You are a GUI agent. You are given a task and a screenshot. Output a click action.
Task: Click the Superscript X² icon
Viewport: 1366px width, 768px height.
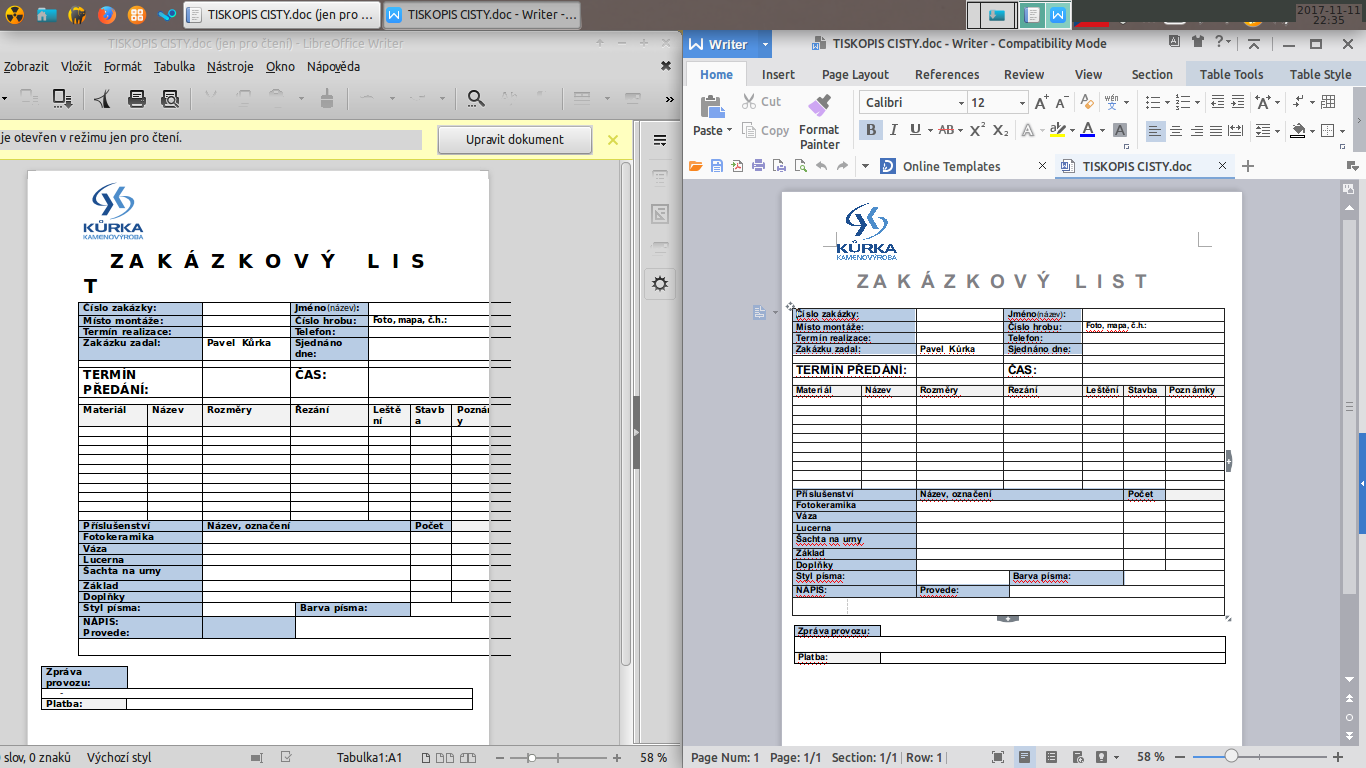coord(976,130)
